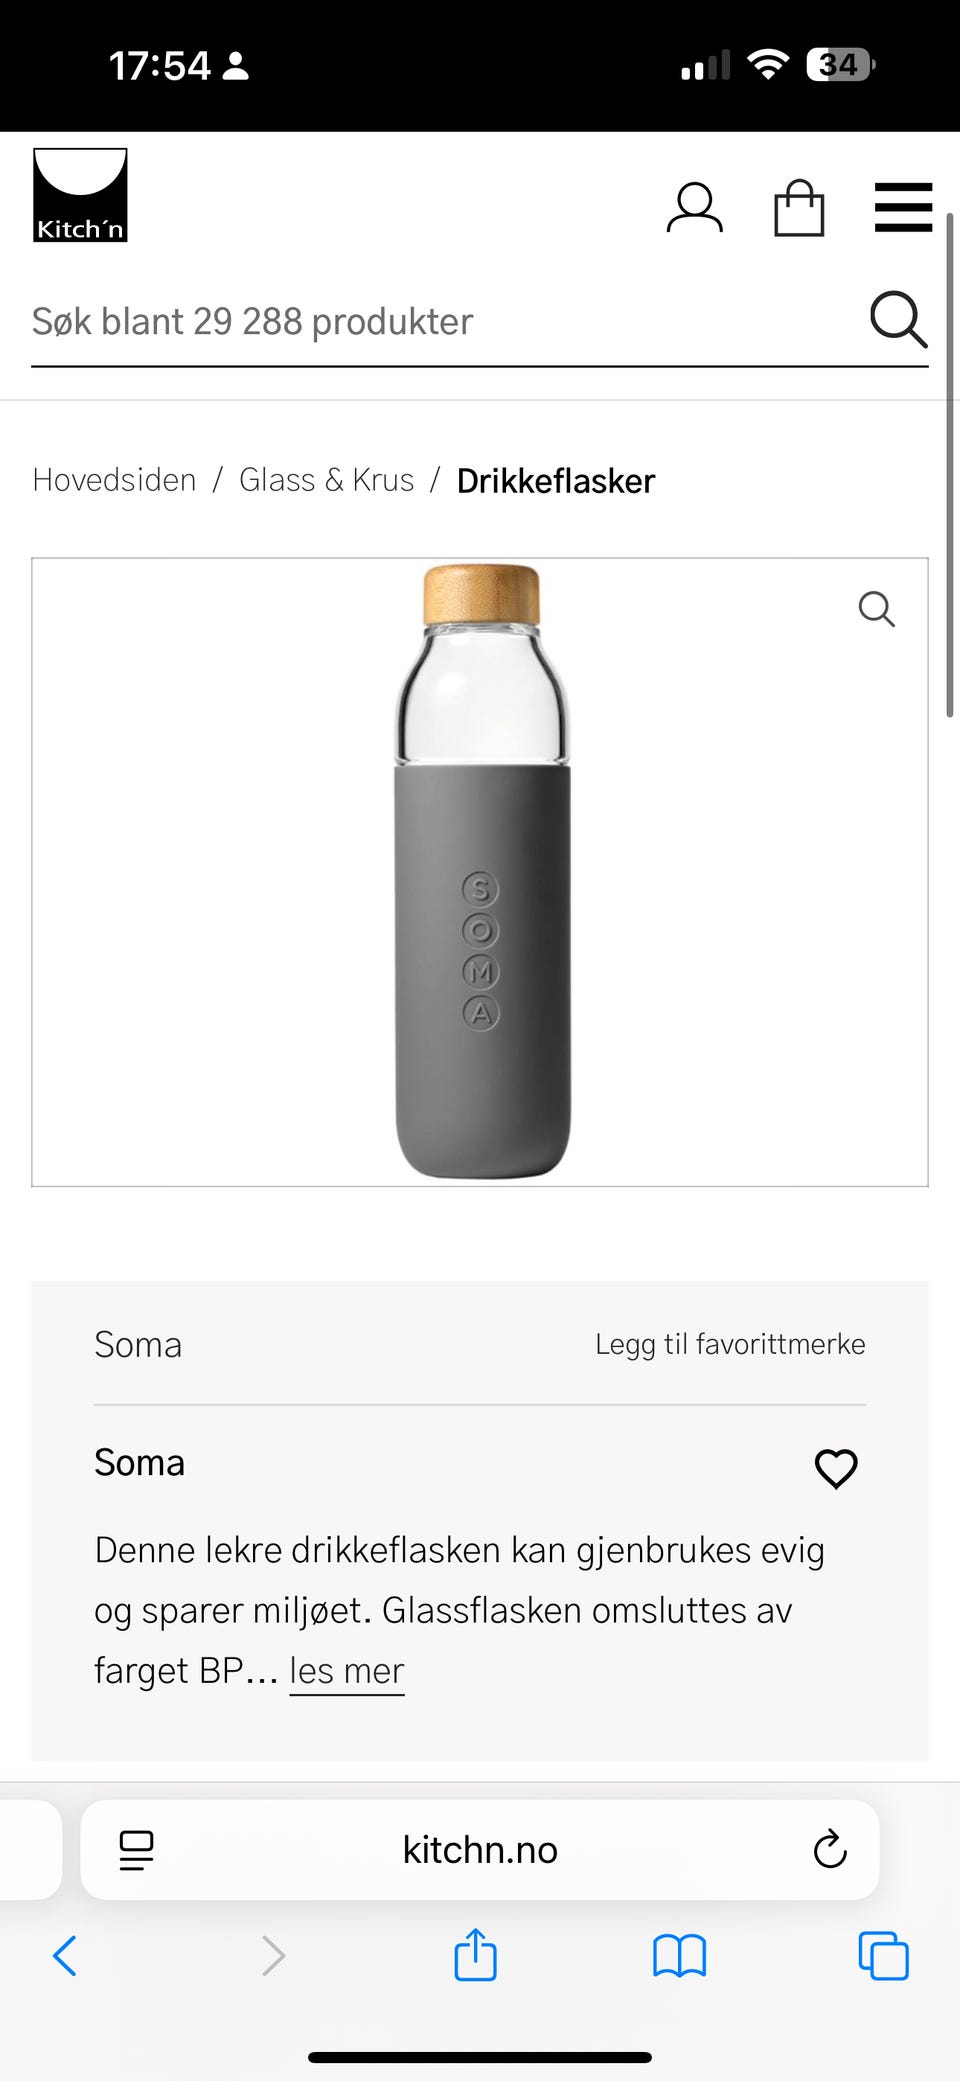Expand description with les mer

pyautogui.click(x=346, y=1671)
